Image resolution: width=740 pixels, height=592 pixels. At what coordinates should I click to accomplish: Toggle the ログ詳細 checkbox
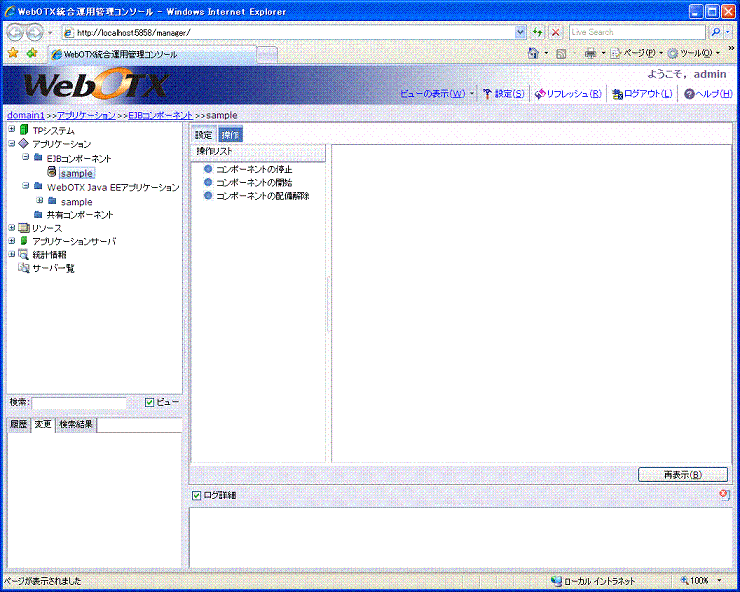tap(196, 495)
